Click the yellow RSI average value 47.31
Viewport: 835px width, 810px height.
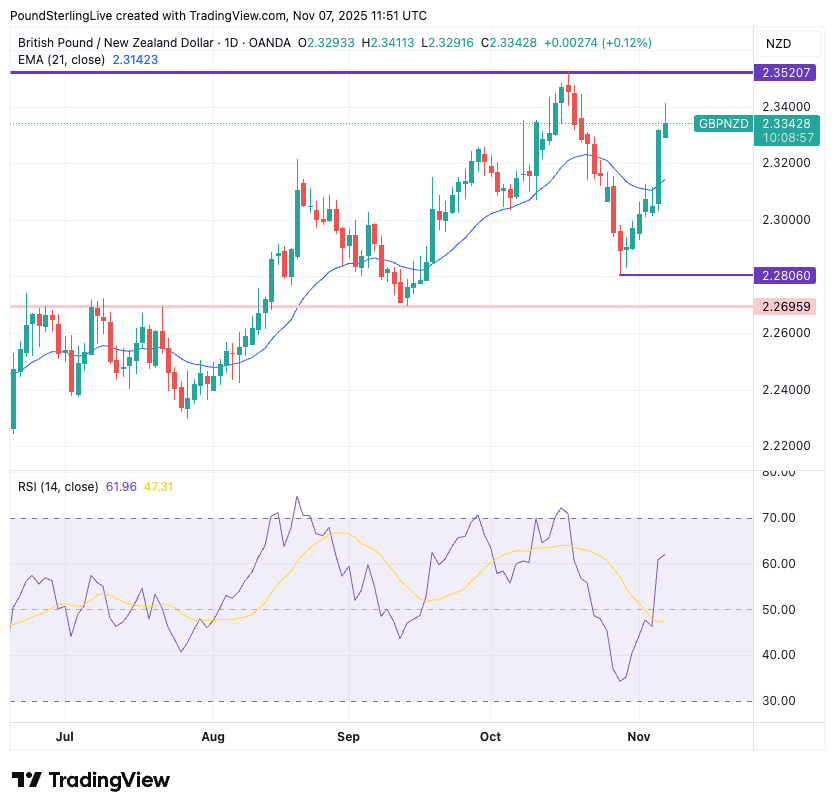pos(158,487)
